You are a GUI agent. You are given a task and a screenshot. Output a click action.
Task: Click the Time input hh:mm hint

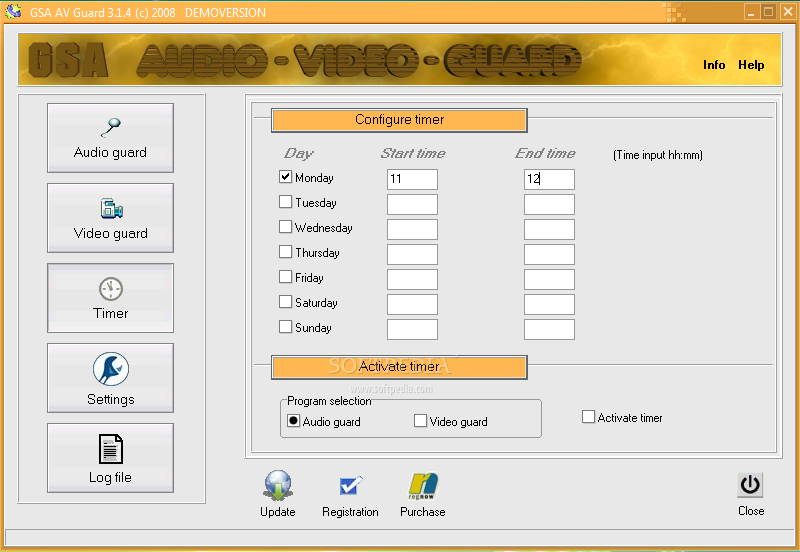658,155
